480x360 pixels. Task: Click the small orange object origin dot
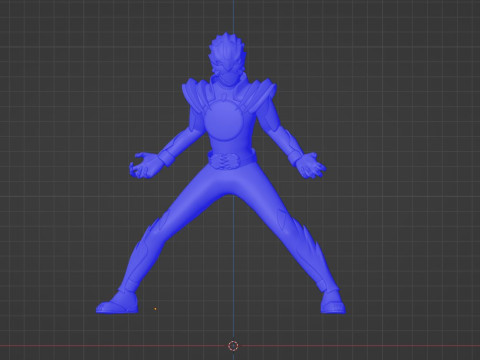155,309
